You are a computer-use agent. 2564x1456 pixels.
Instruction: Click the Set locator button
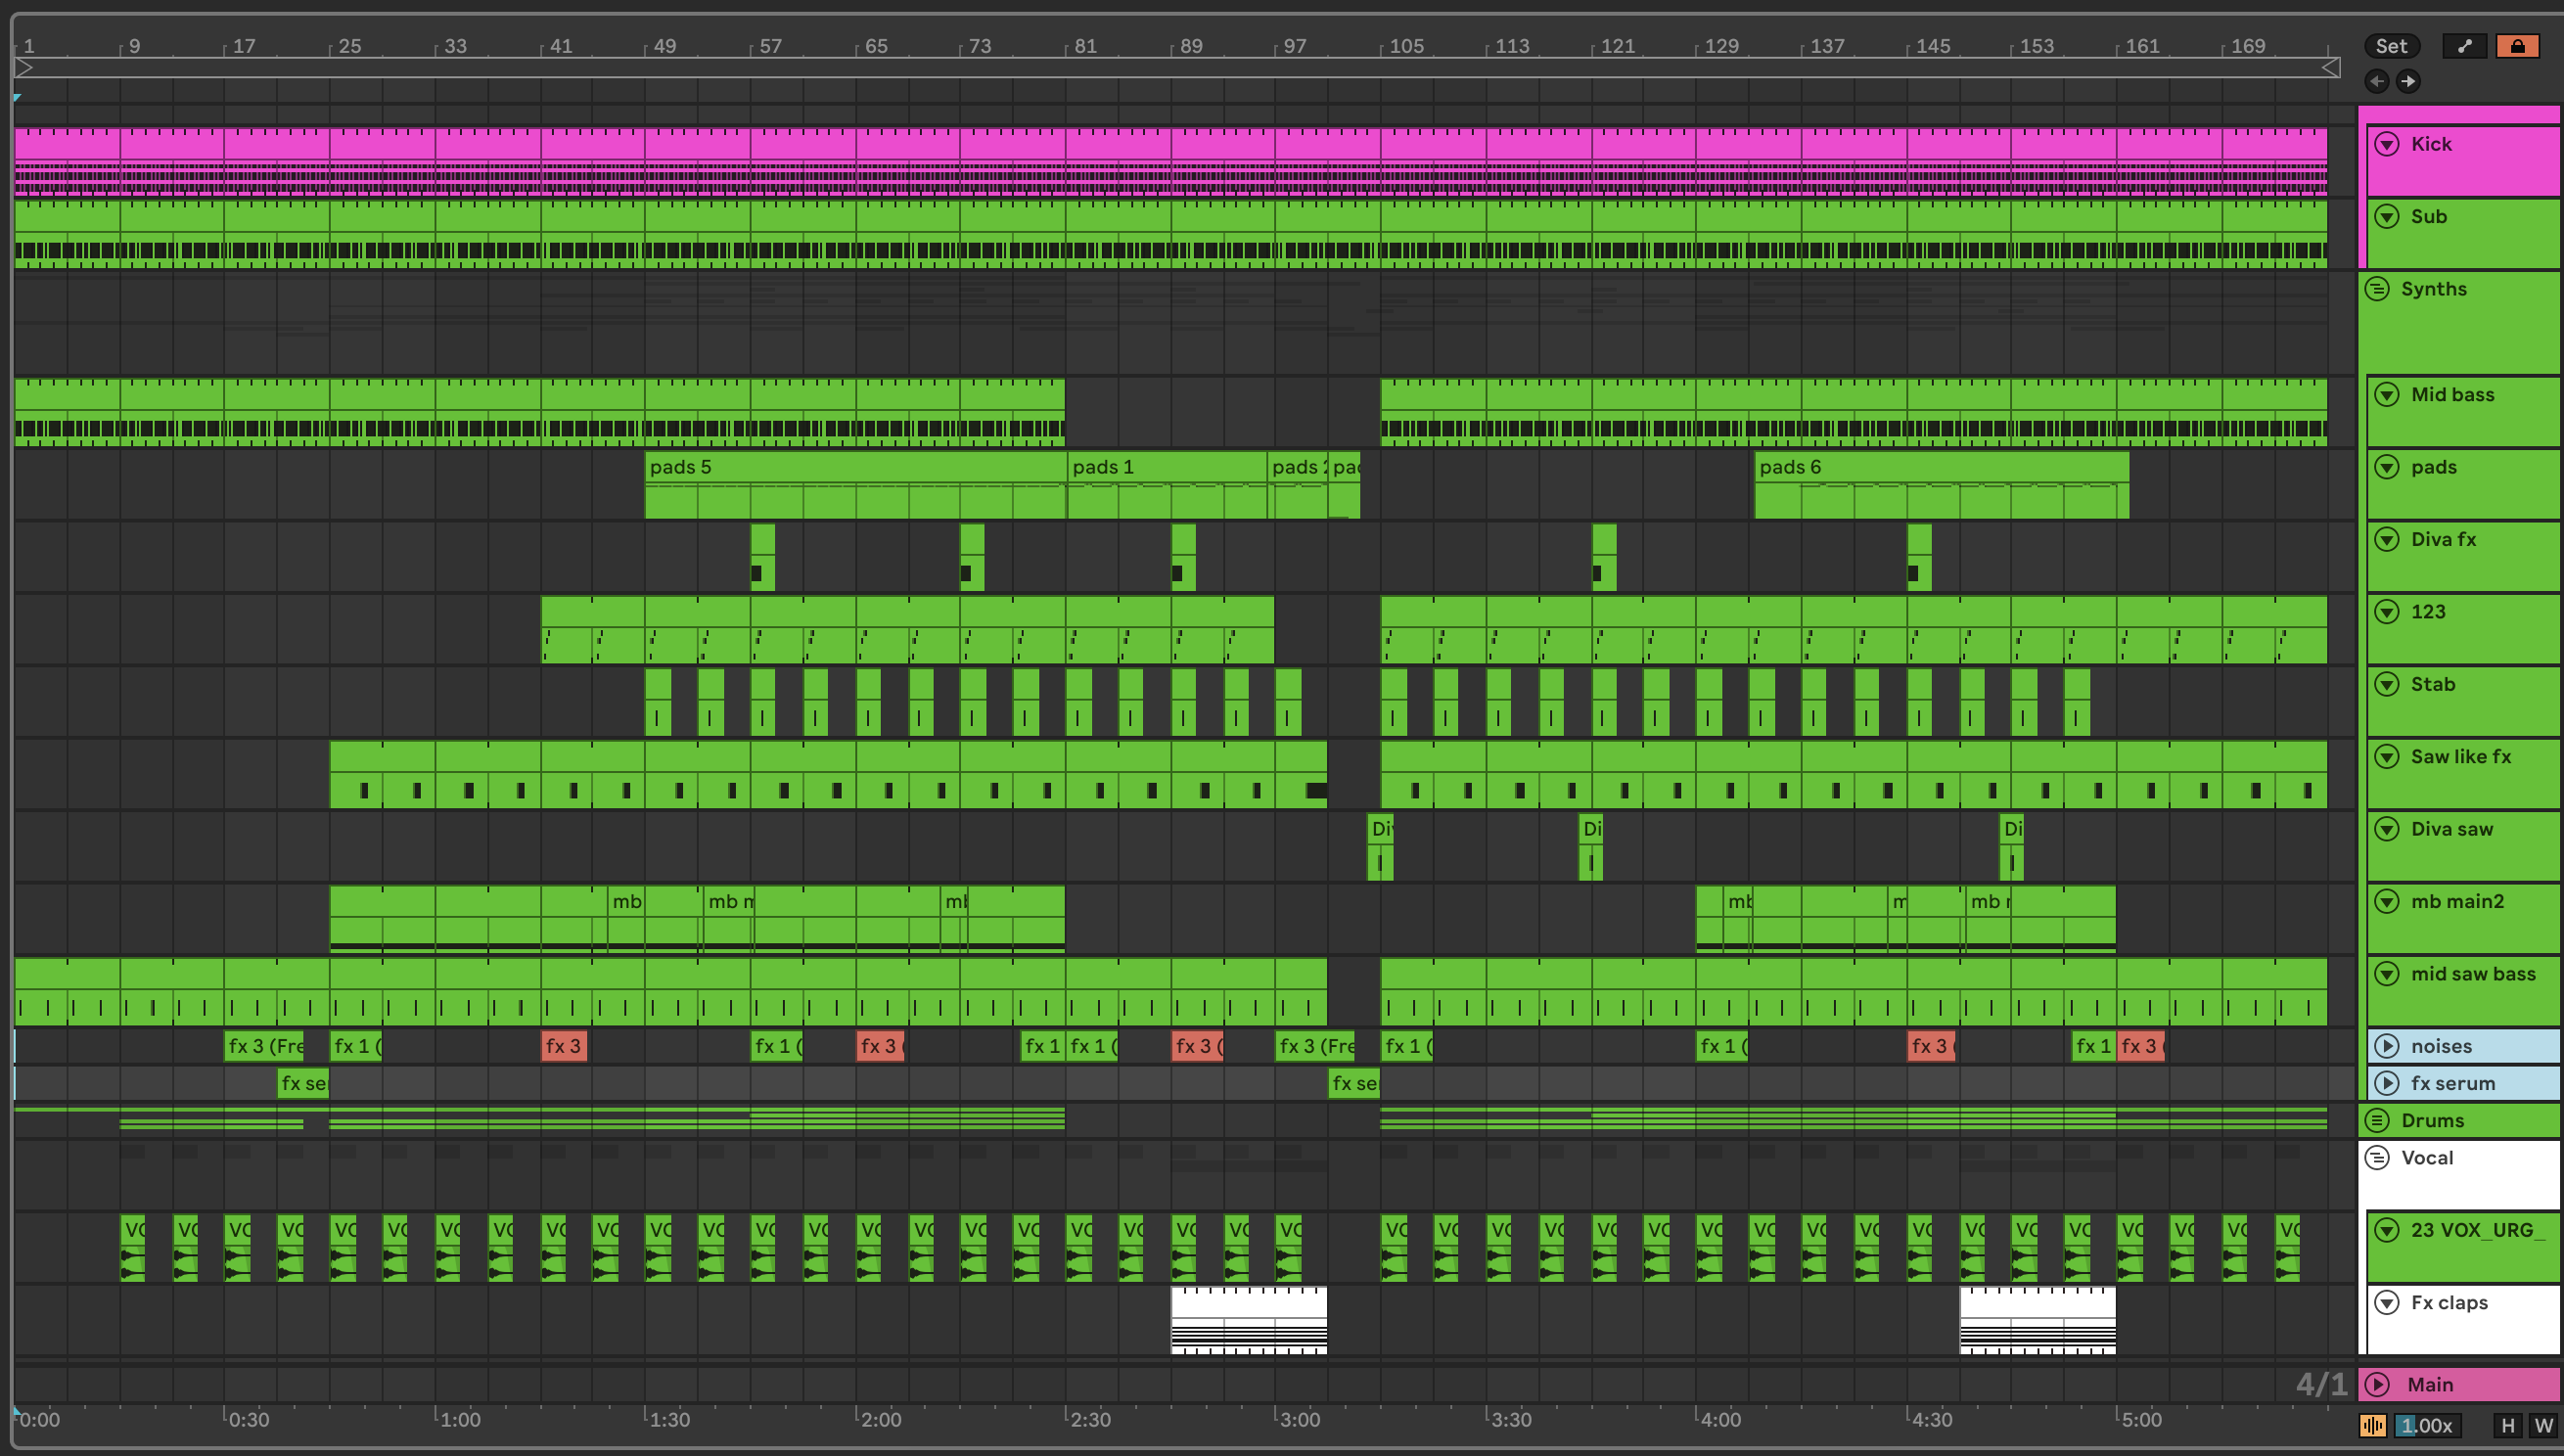tap(2391, 46)
